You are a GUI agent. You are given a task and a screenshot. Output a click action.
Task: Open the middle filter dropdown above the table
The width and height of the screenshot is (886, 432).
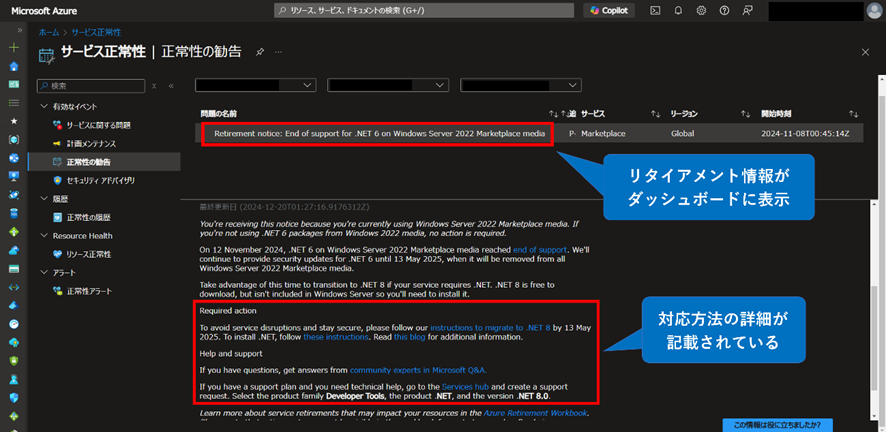(x=388, y=85)
